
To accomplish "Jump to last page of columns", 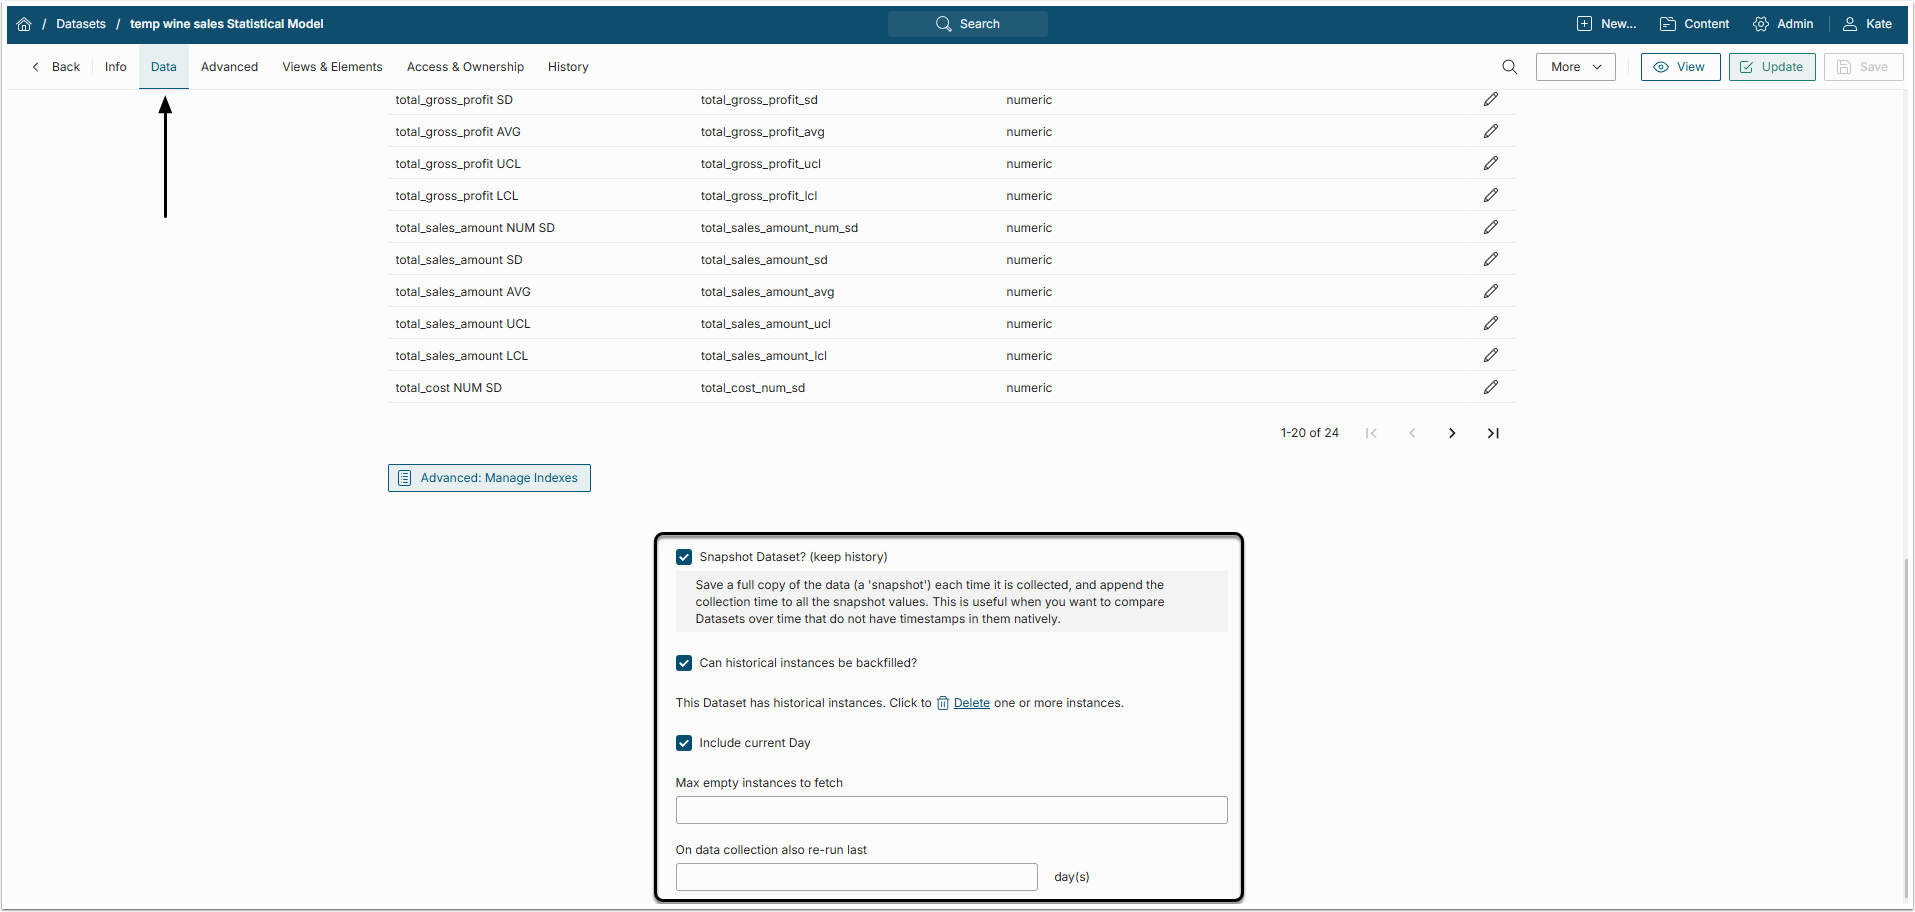I will [1493, 433].
